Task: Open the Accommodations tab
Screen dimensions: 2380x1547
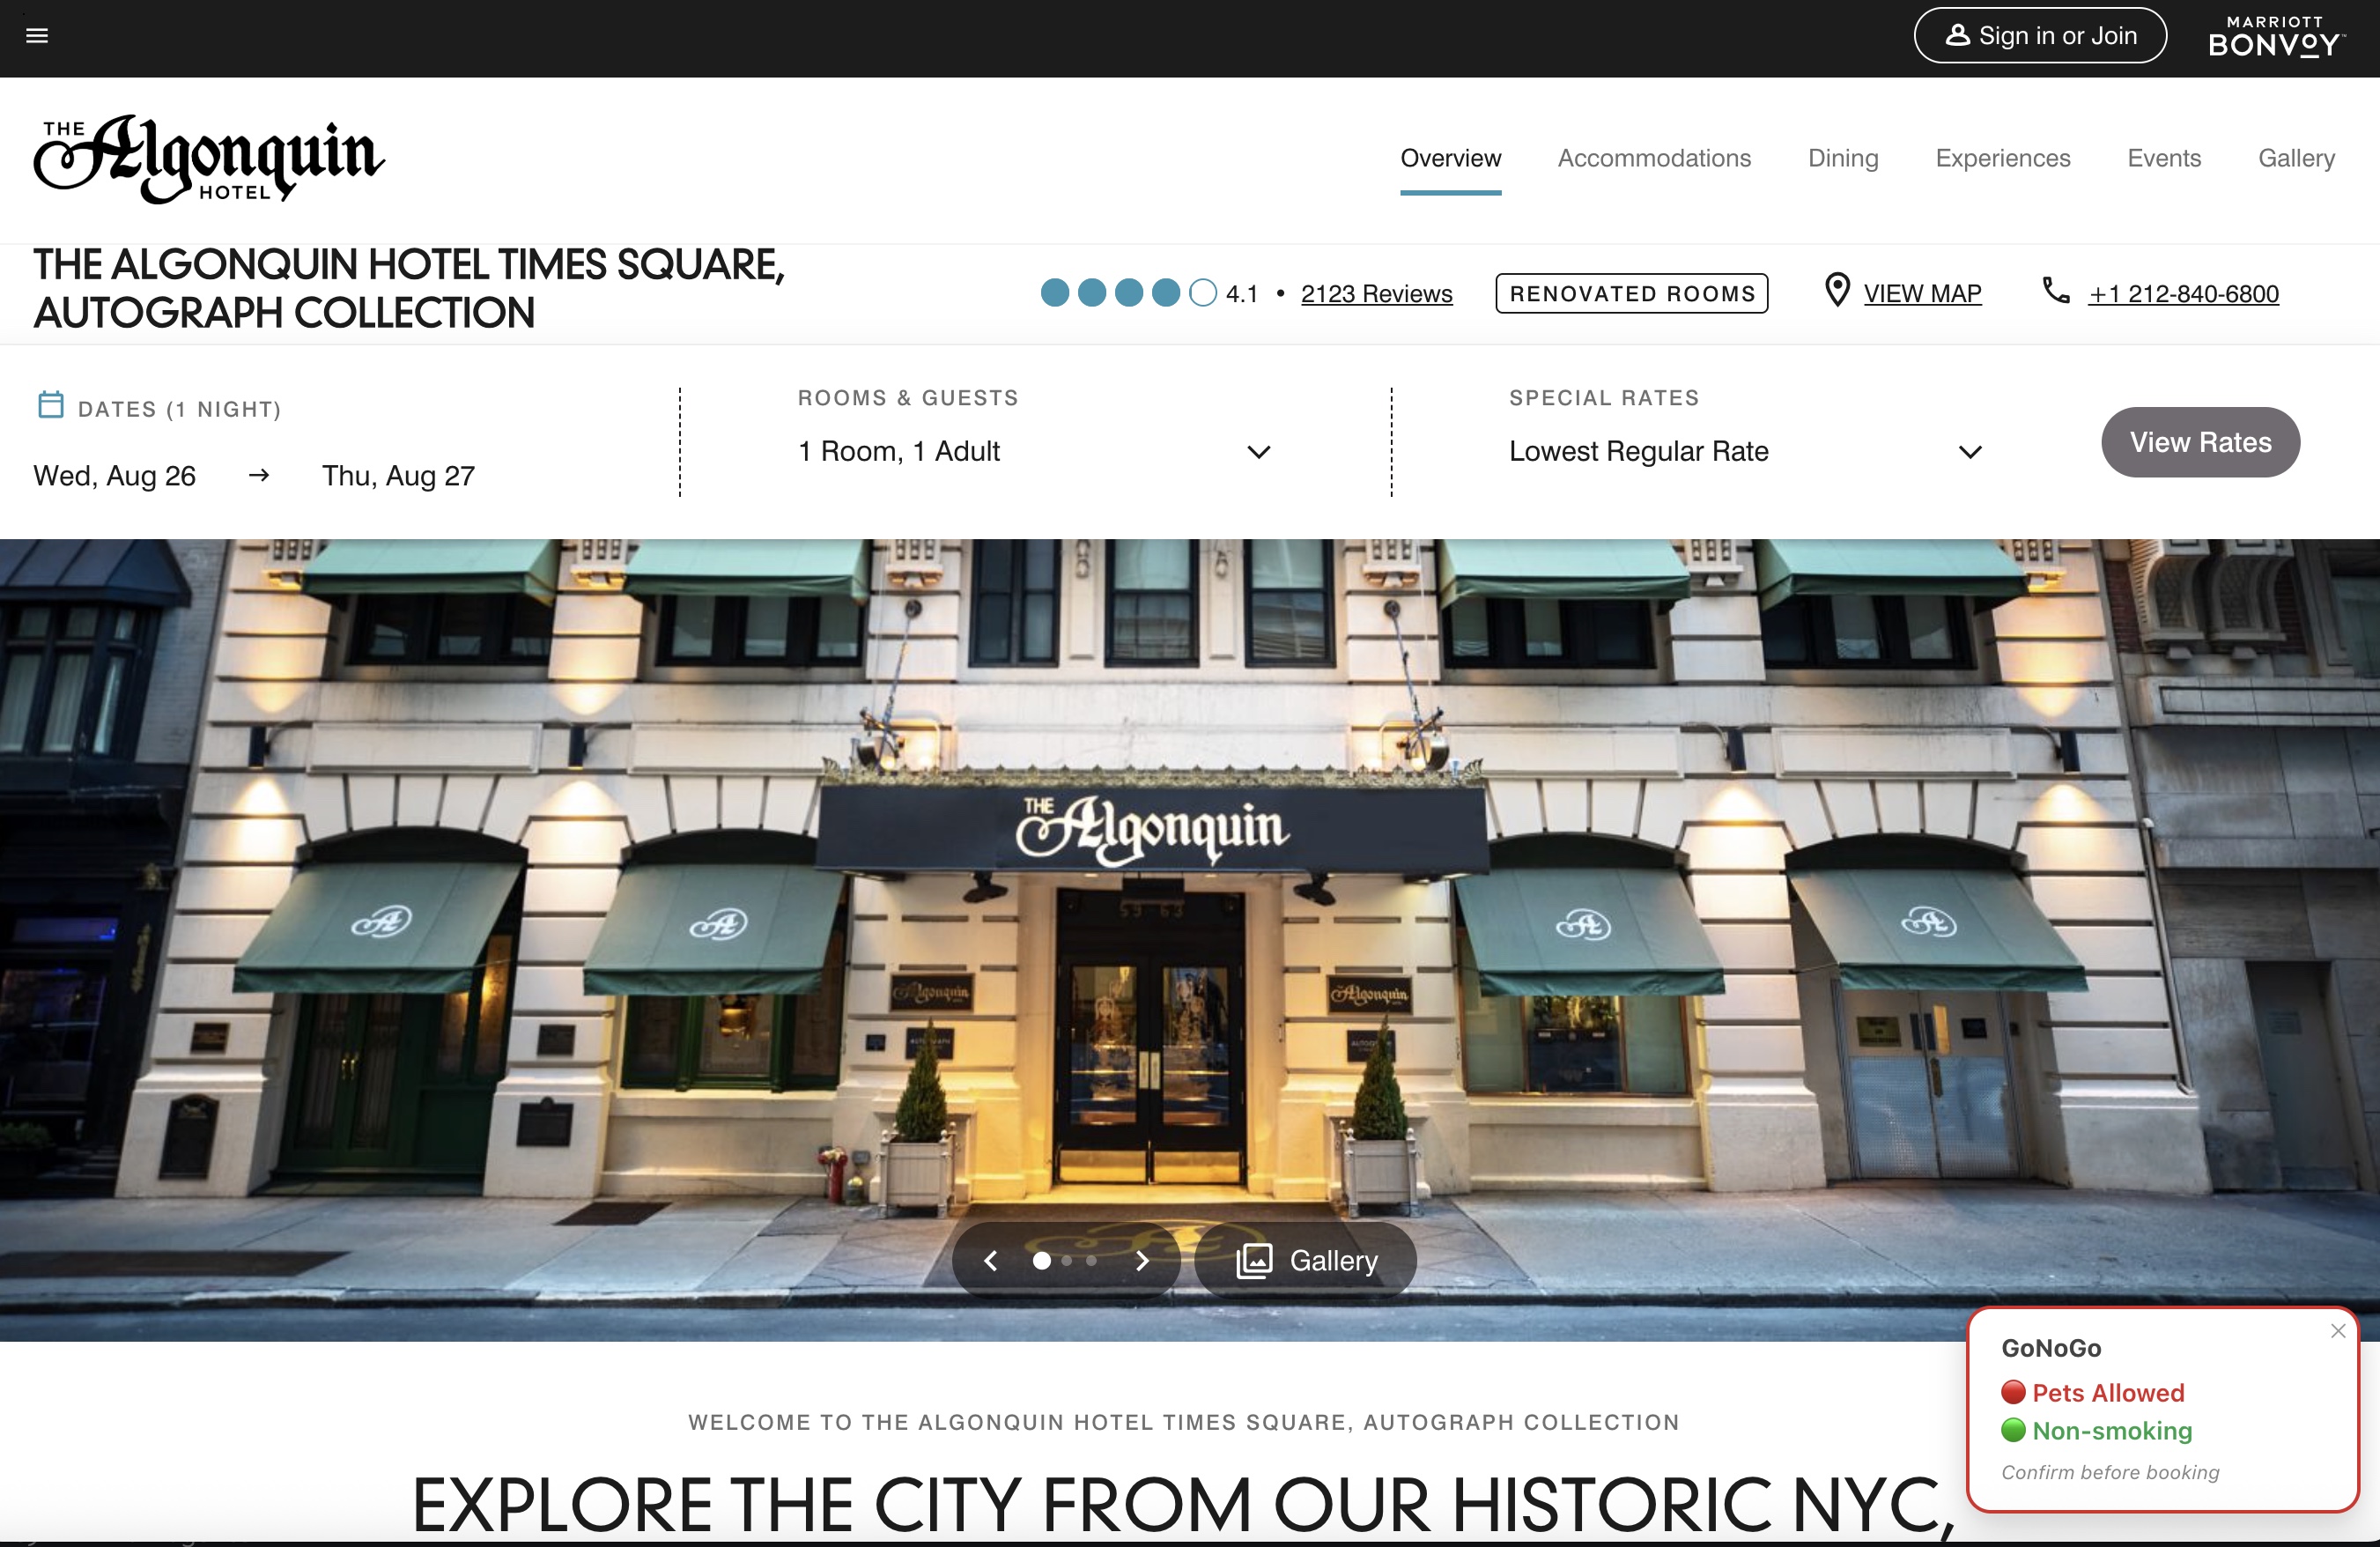Action: click(1654, 158)
